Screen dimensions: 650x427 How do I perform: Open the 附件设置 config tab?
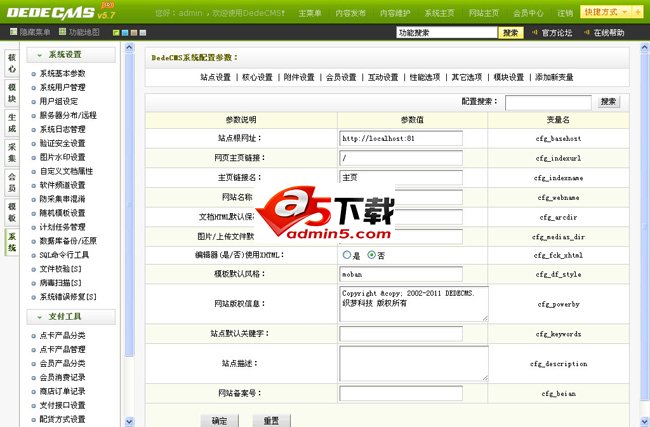pos(299,77)
